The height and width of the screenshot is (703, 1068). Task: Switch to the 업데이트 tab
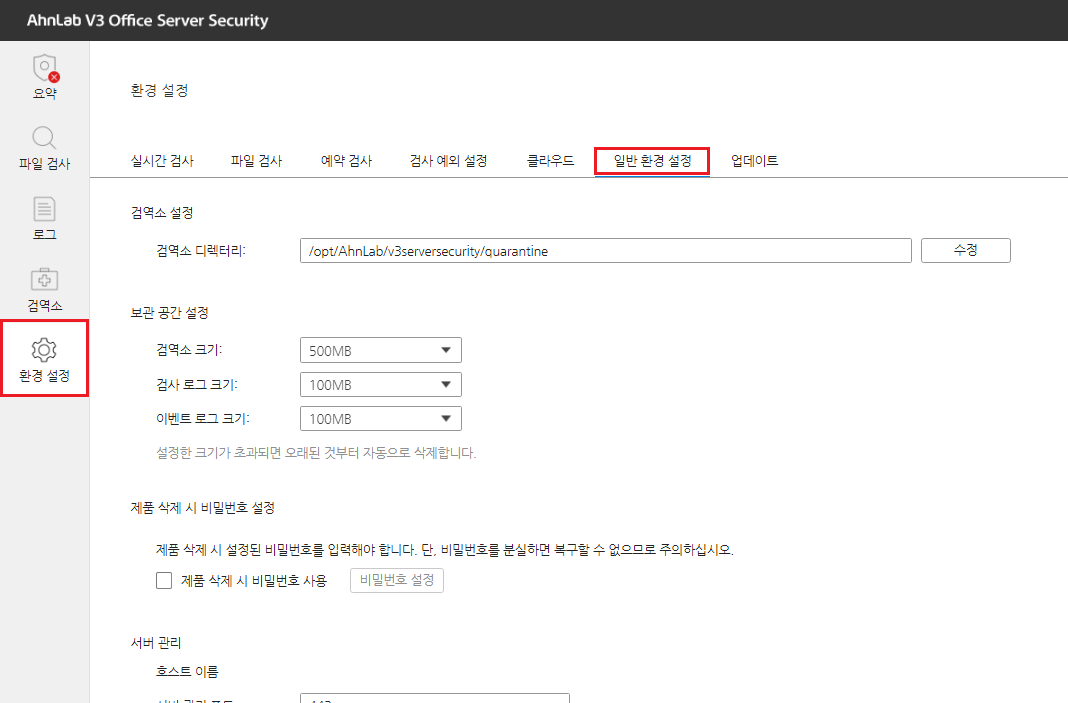pyautogui.click(x=755, y=161)
